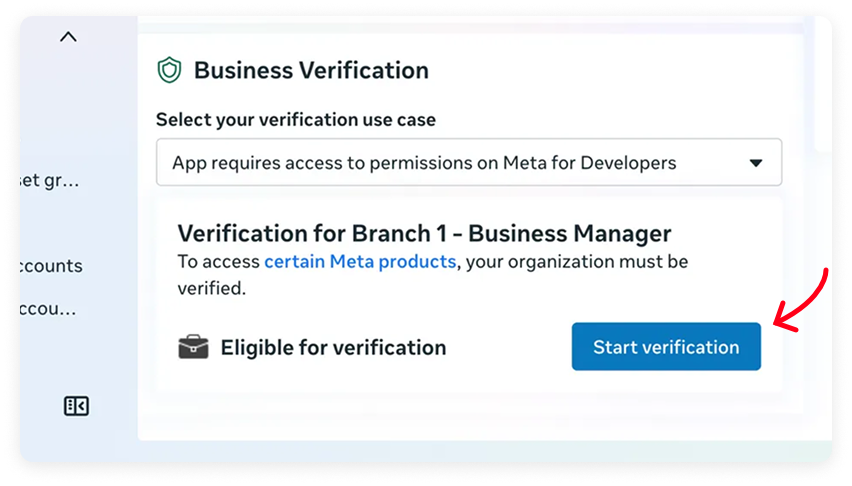
Task: Click the 'your organization must be' description text
Action: (x=578, y=262)
